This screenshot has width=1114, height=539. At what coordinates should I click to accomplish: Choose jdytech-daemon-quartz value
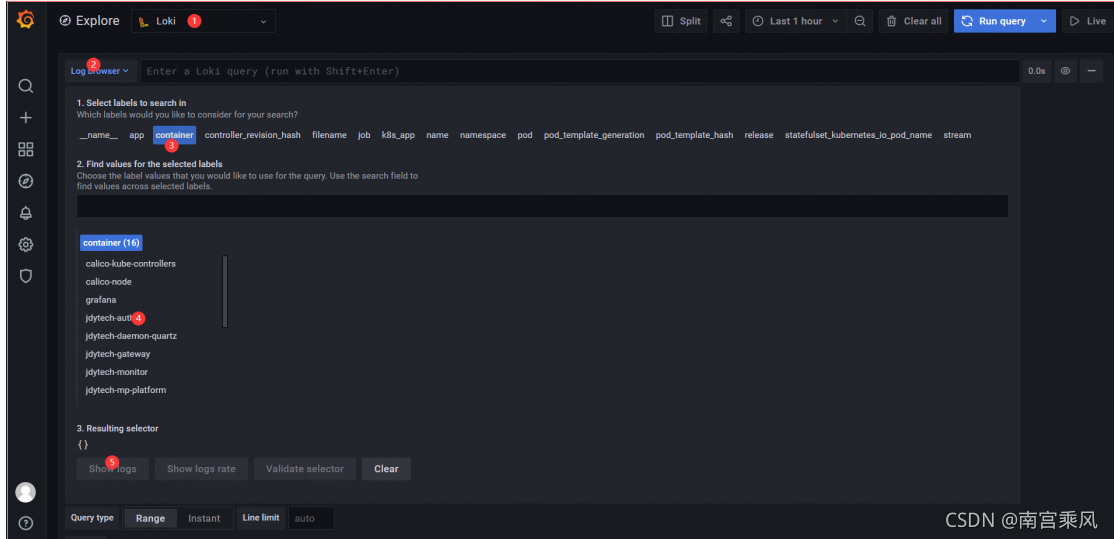(x=131, y=336)
